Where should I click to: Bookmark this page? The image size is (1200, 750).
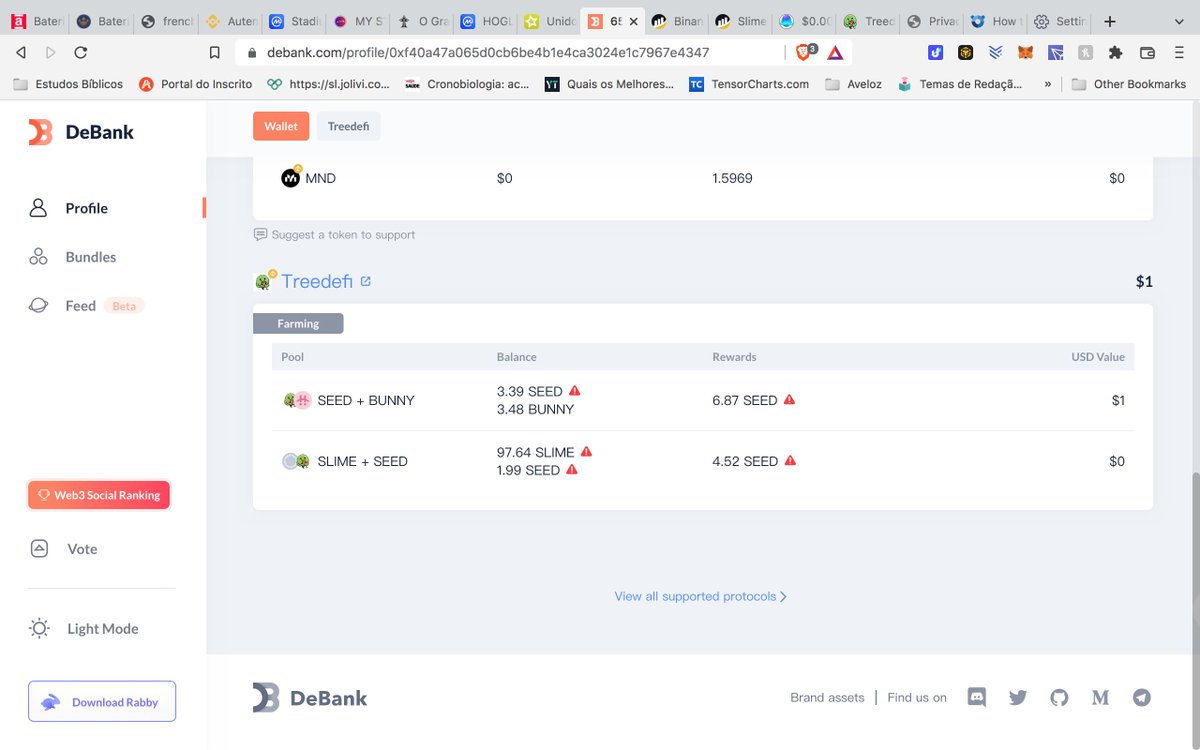pos(215,52)
